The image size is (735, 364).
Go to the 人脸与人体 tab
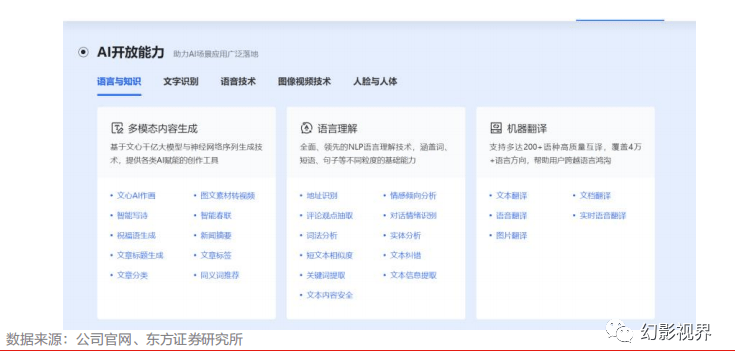tap(375, 81)
